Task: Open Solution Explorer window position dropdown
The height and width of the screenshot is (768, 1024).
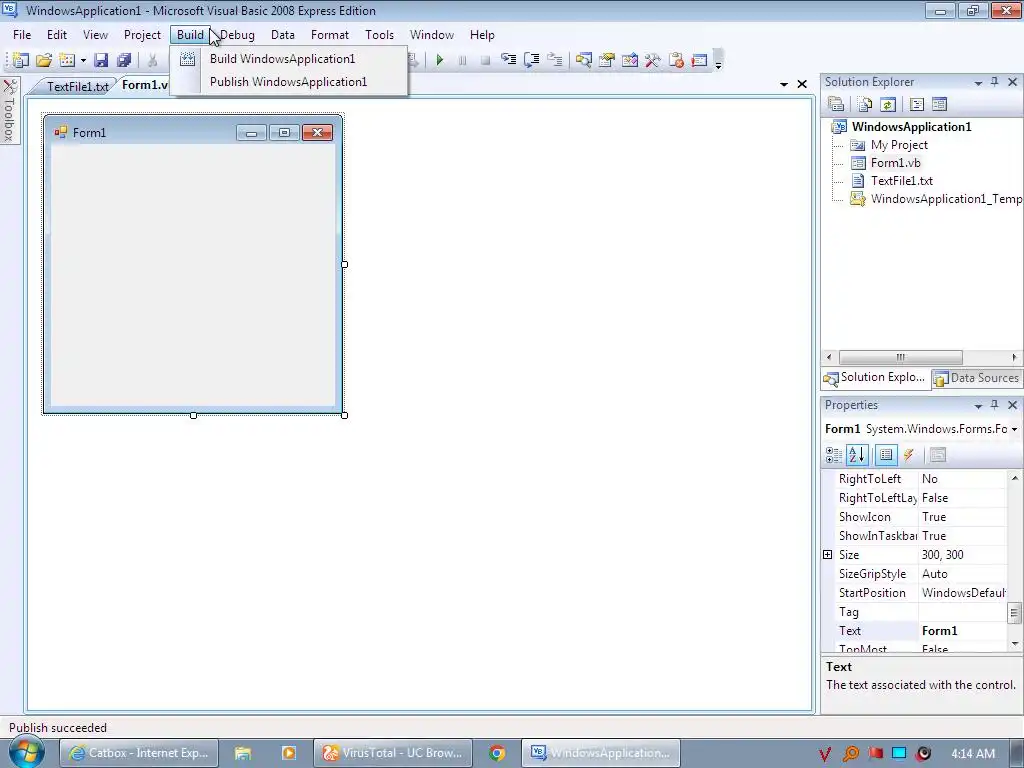Action: click(x=978, y=82)
